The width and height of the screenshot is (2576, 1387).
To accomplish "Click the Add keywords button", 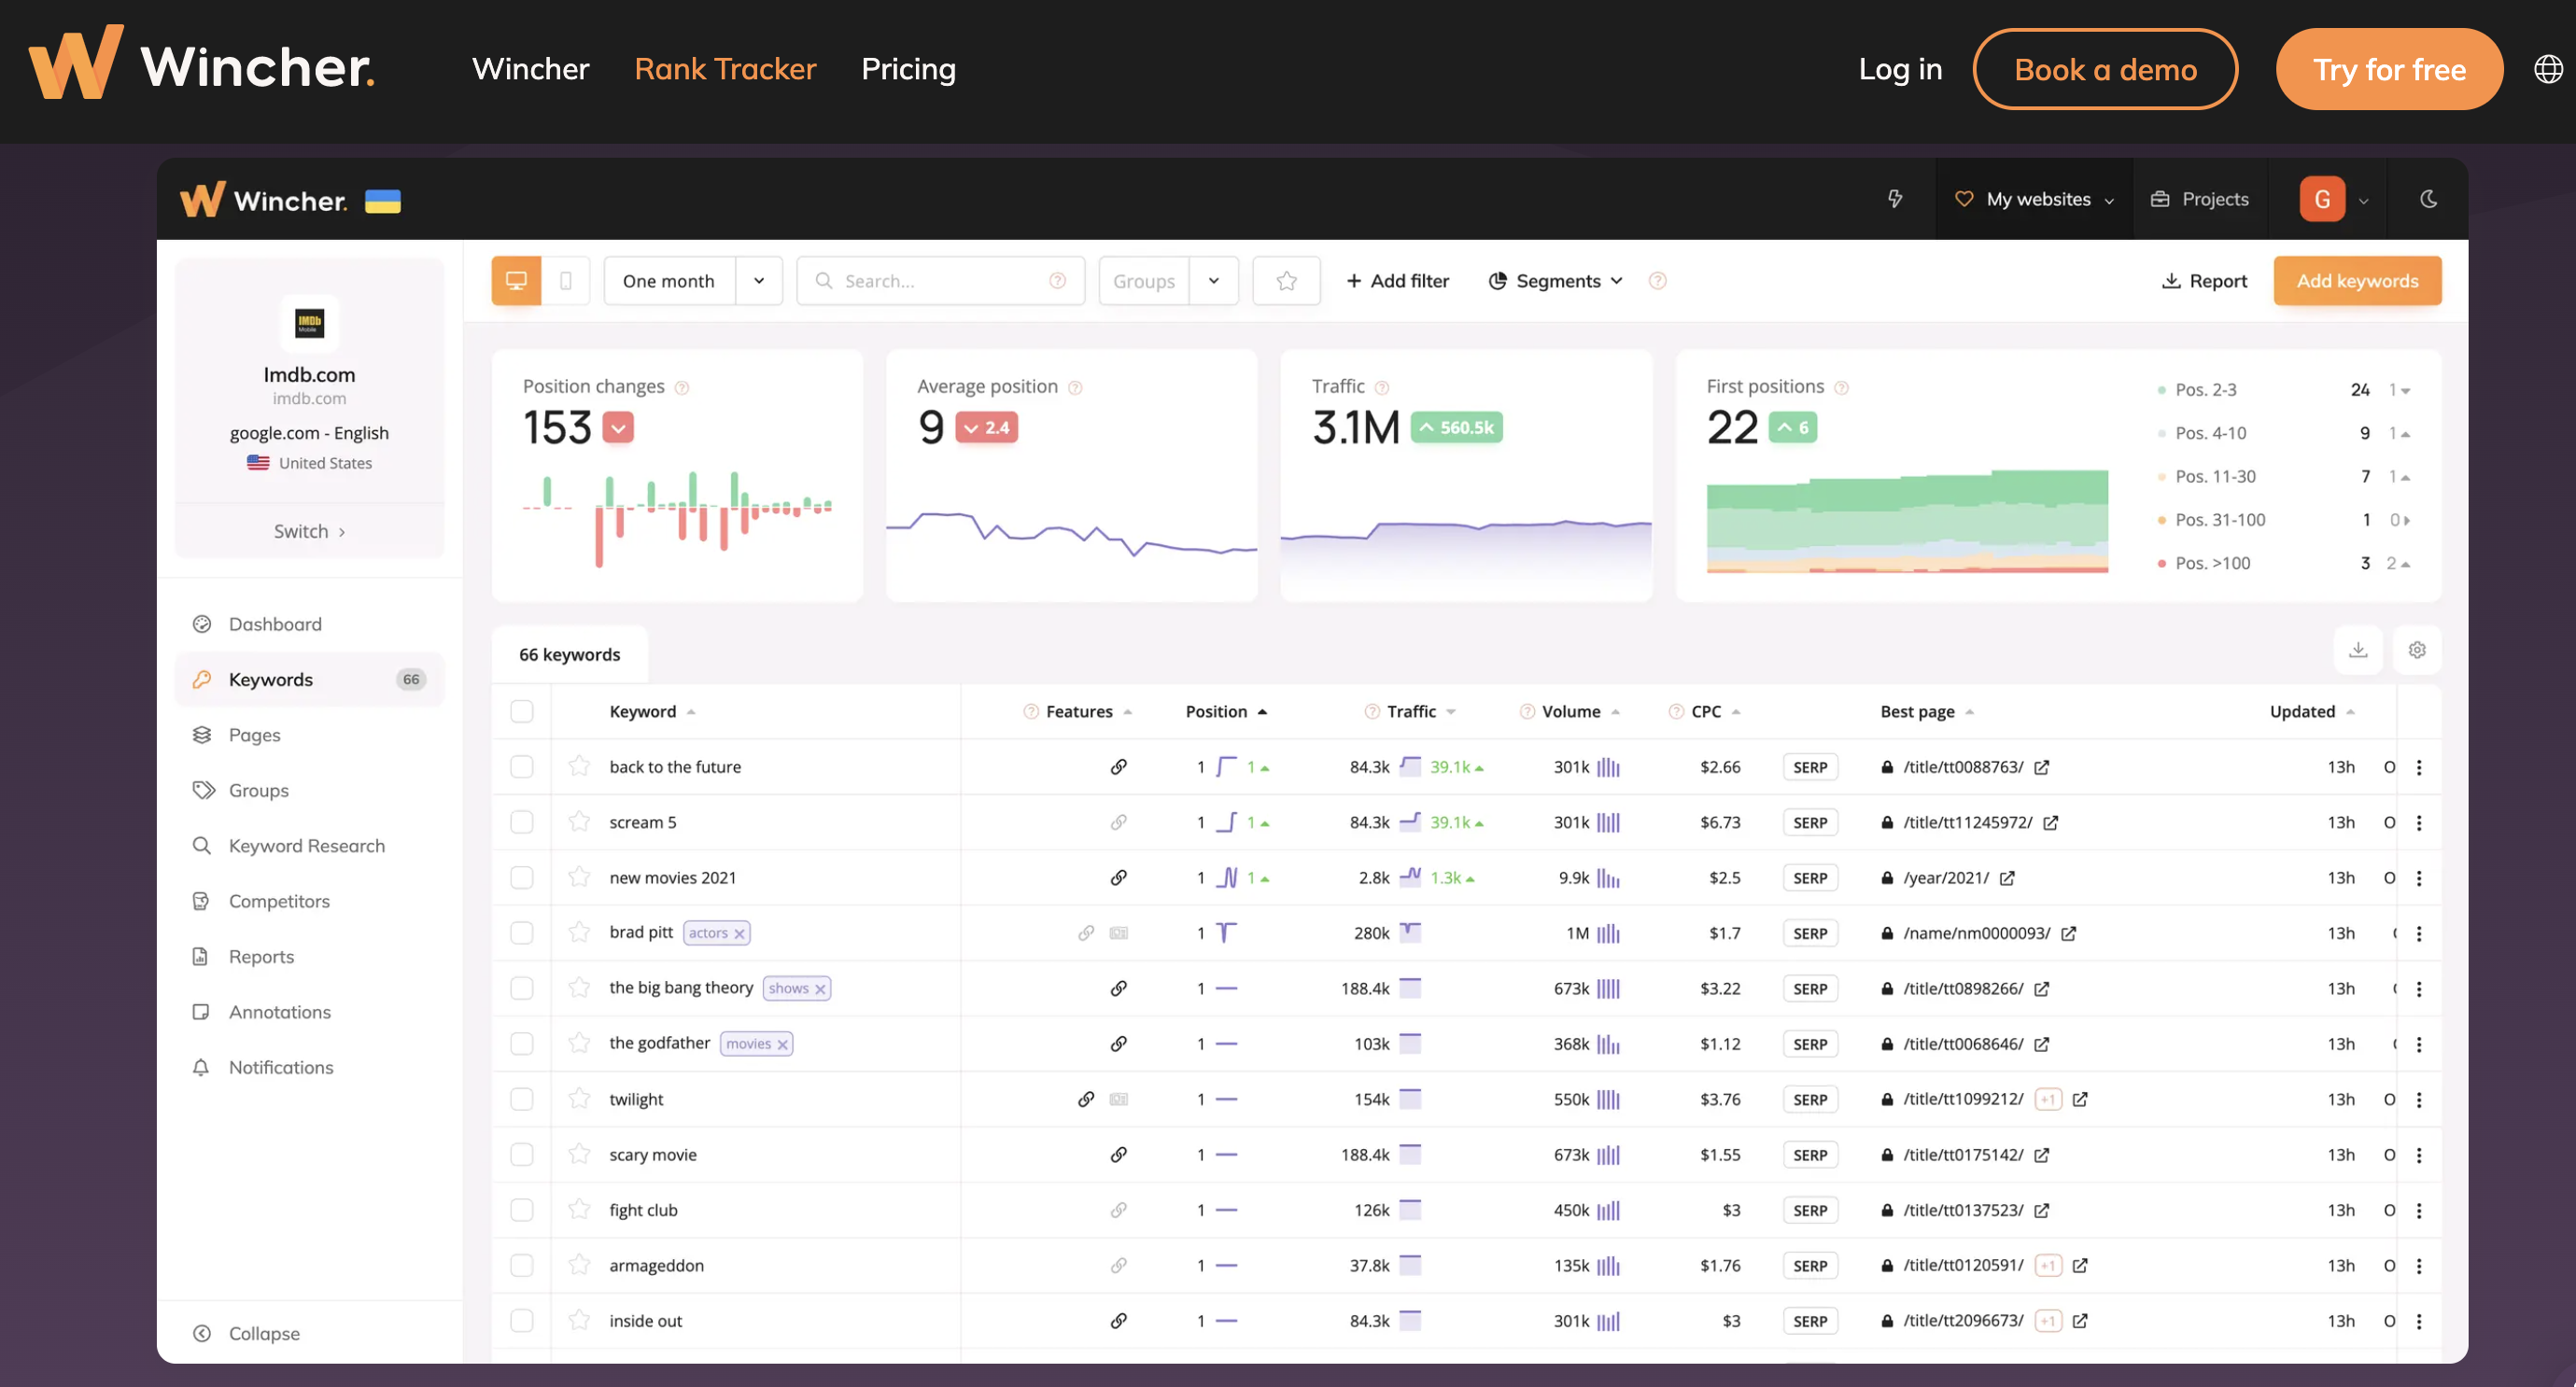I will coord(2357,281).
